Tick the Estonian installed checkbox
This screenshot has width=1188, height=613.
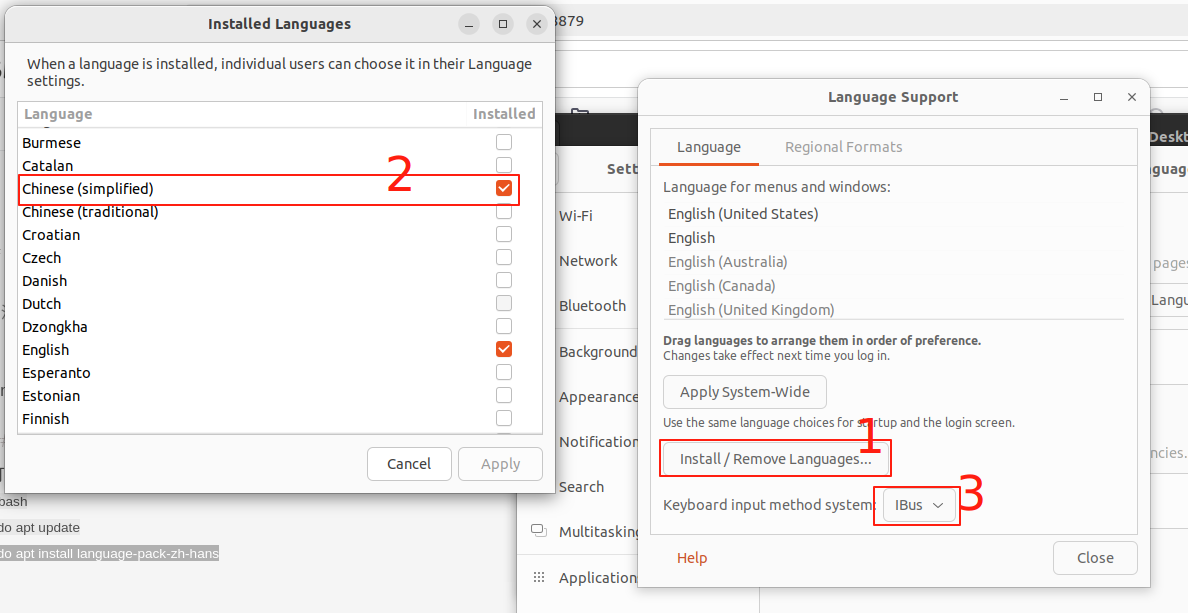pos(504,396)
